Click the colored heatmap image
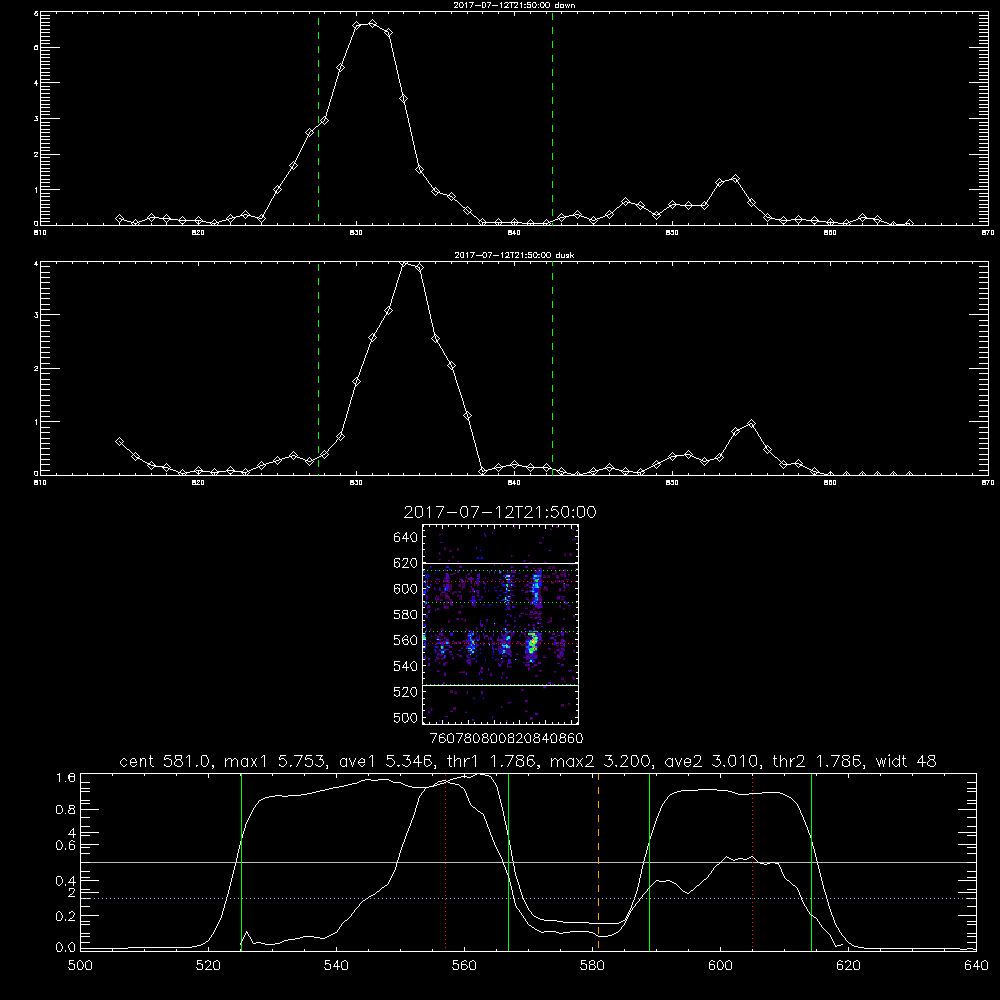The width and height of the screenshot is (1000, 1000). [501, 624]
